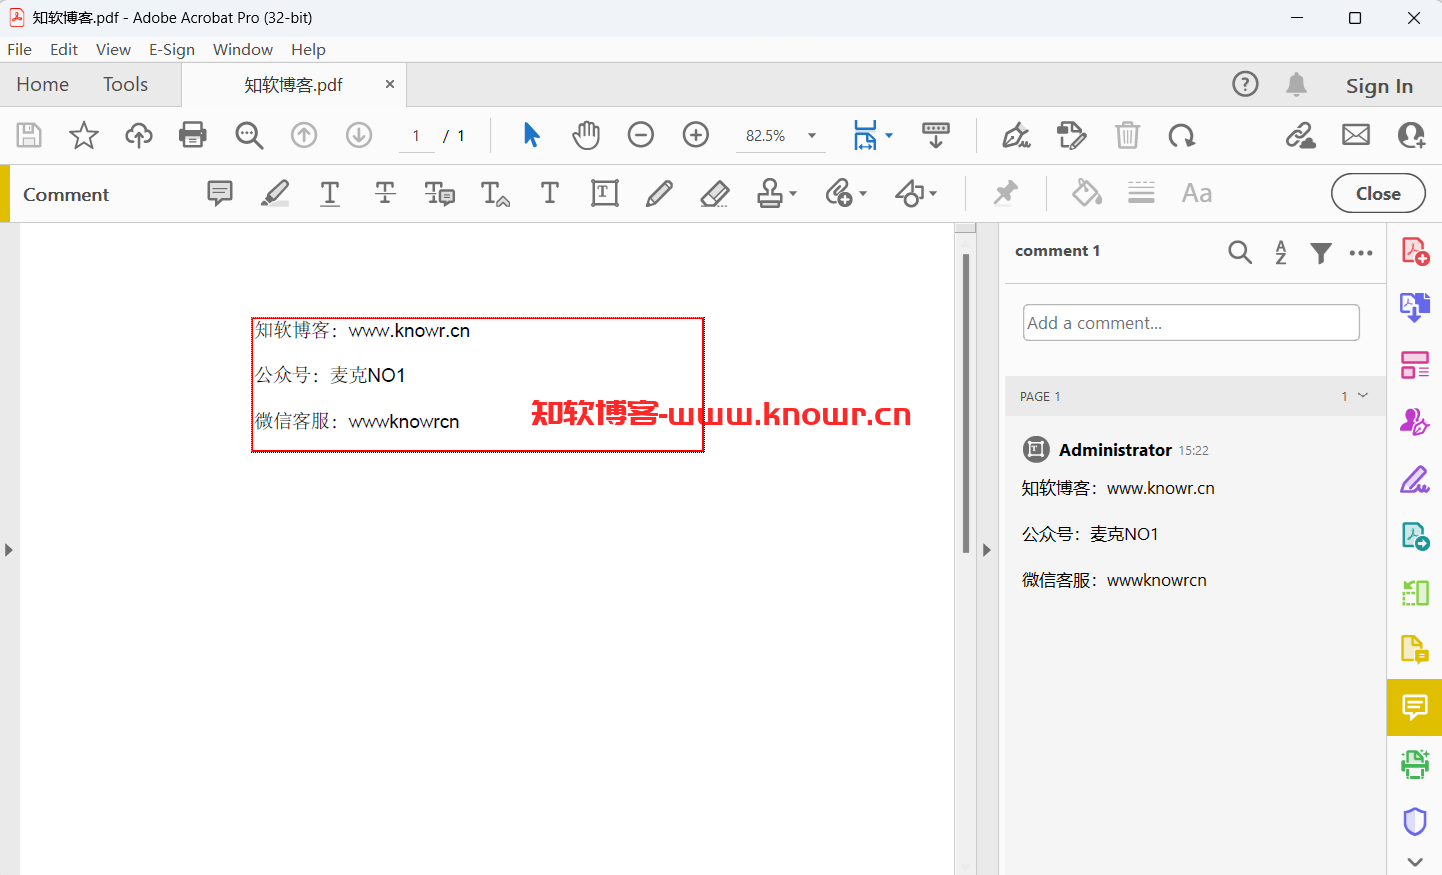The image size is (1442, 875).
Task: Add a sticky note comment
Action: (220, 193)
